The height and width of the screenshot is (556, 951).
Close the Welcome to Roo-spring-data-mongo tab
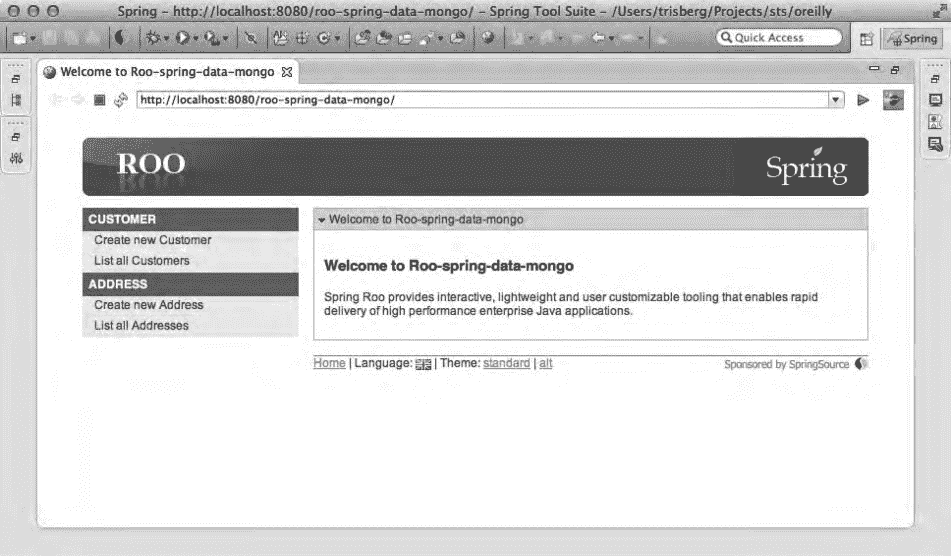click(x=287, y=73)
